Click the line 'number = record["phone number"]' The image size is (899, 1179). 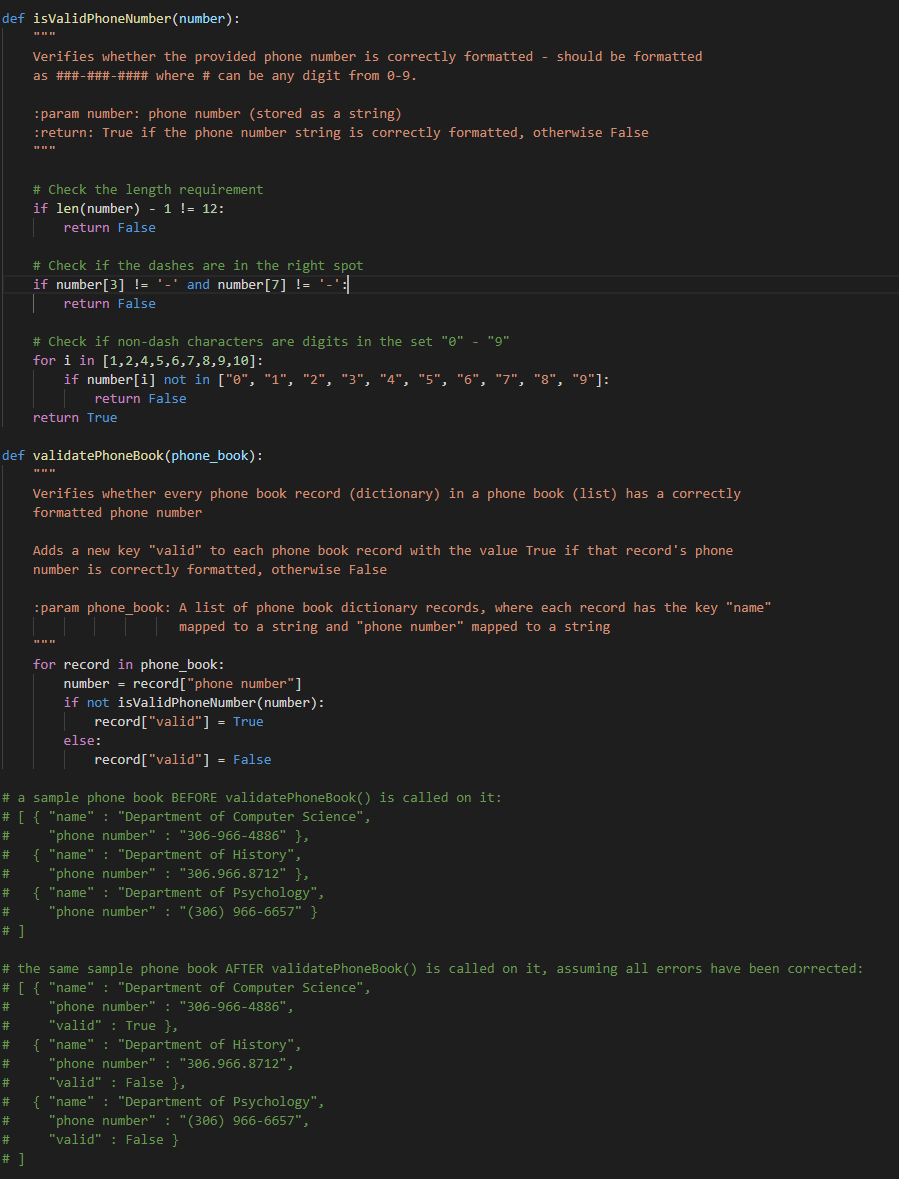[x=183, y=683]
